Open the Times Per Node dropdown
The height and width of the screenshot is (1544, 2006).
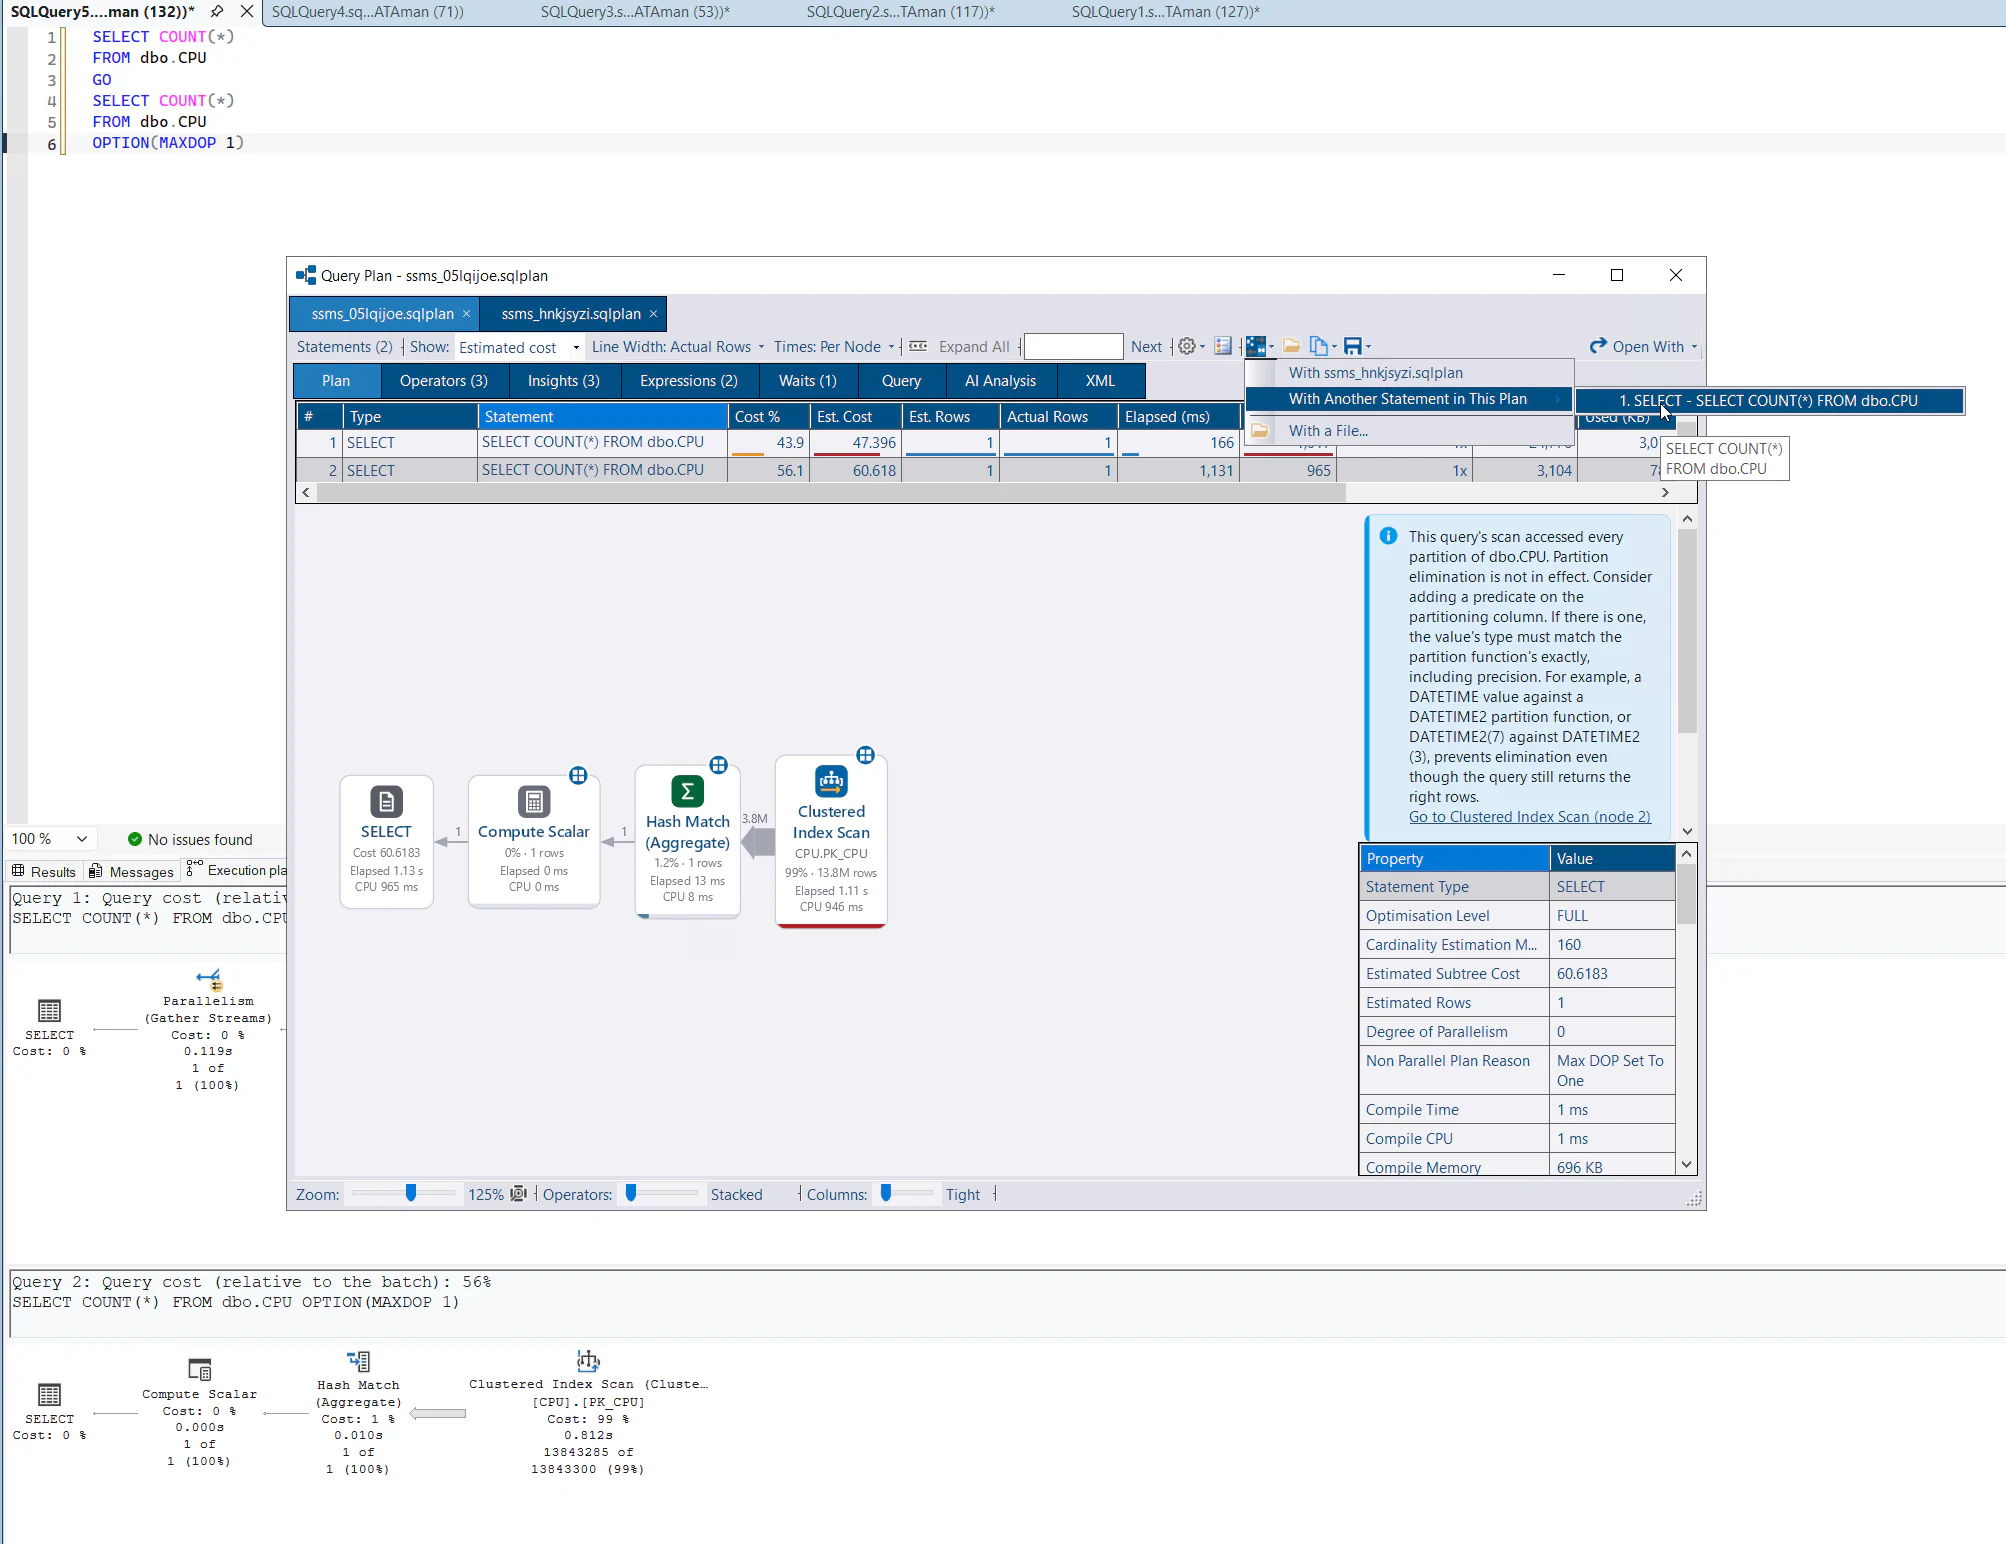(x=834, y=347)
